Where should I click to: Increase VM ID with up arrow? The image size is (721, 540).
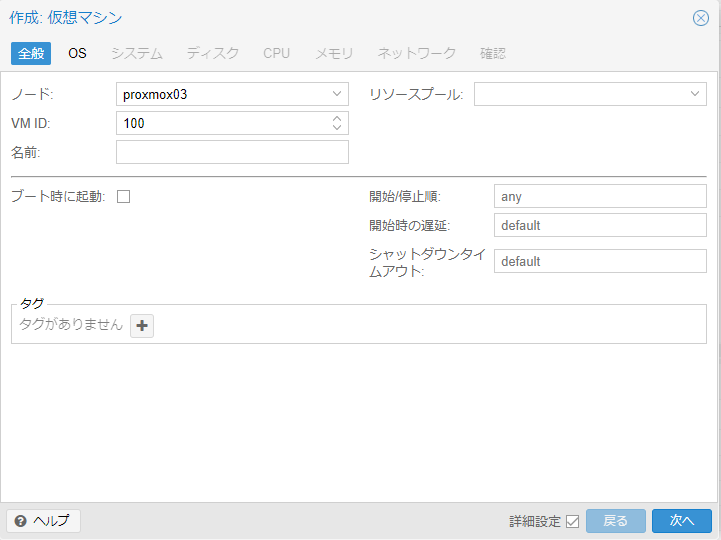(x=337, y=118)
